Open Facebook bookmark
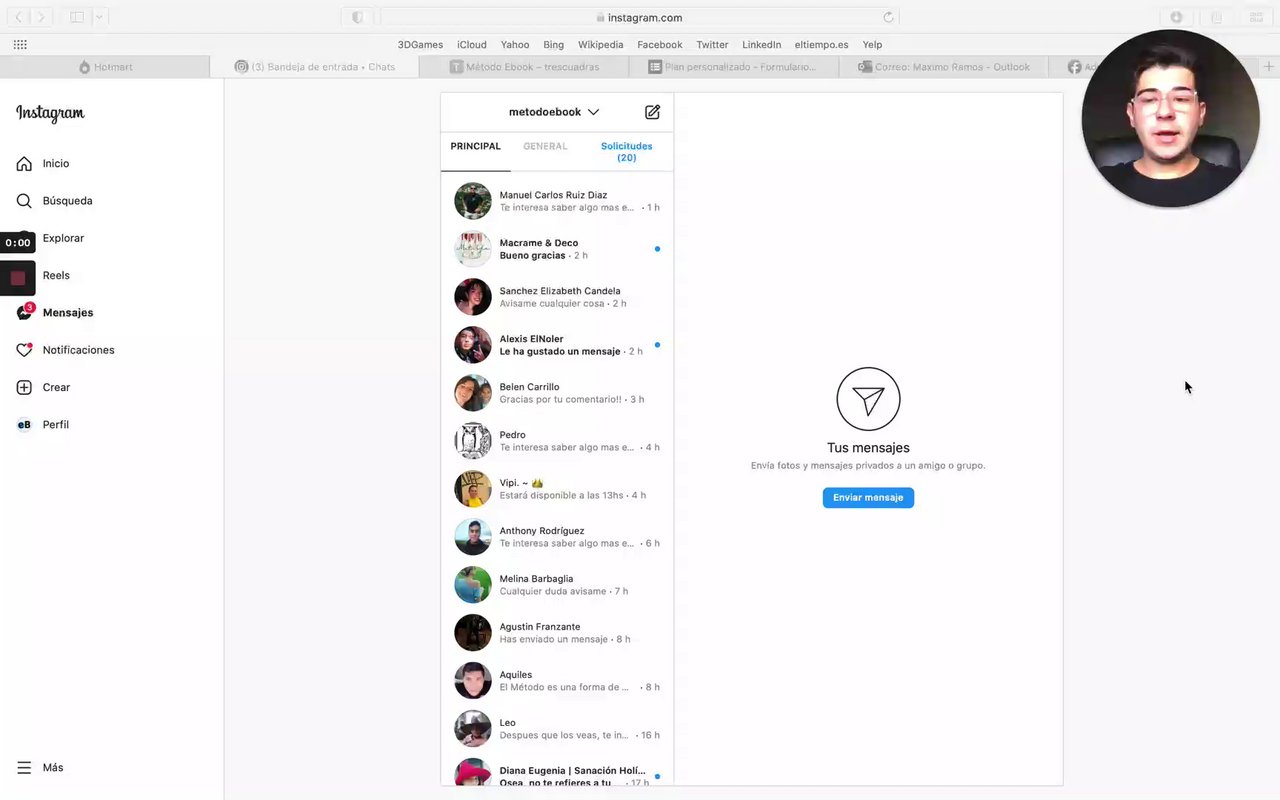The height and width of the screenshot is (800, 1280). (x=660, y=45)
